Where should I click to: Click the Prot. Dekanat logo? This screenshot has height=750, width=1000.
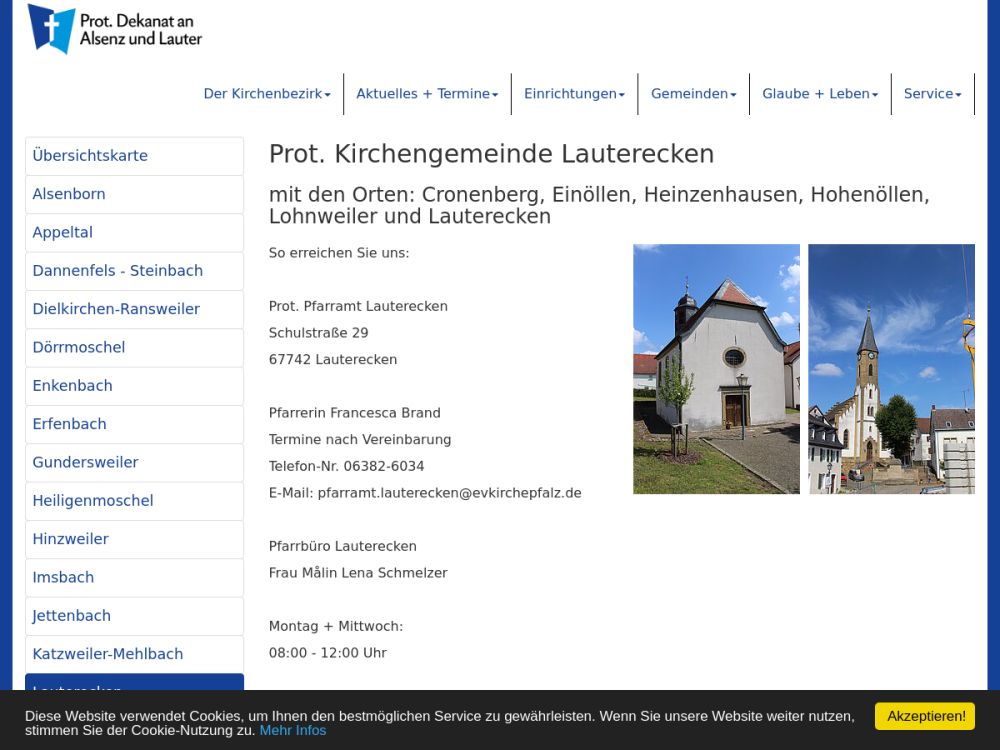(115, 29)
